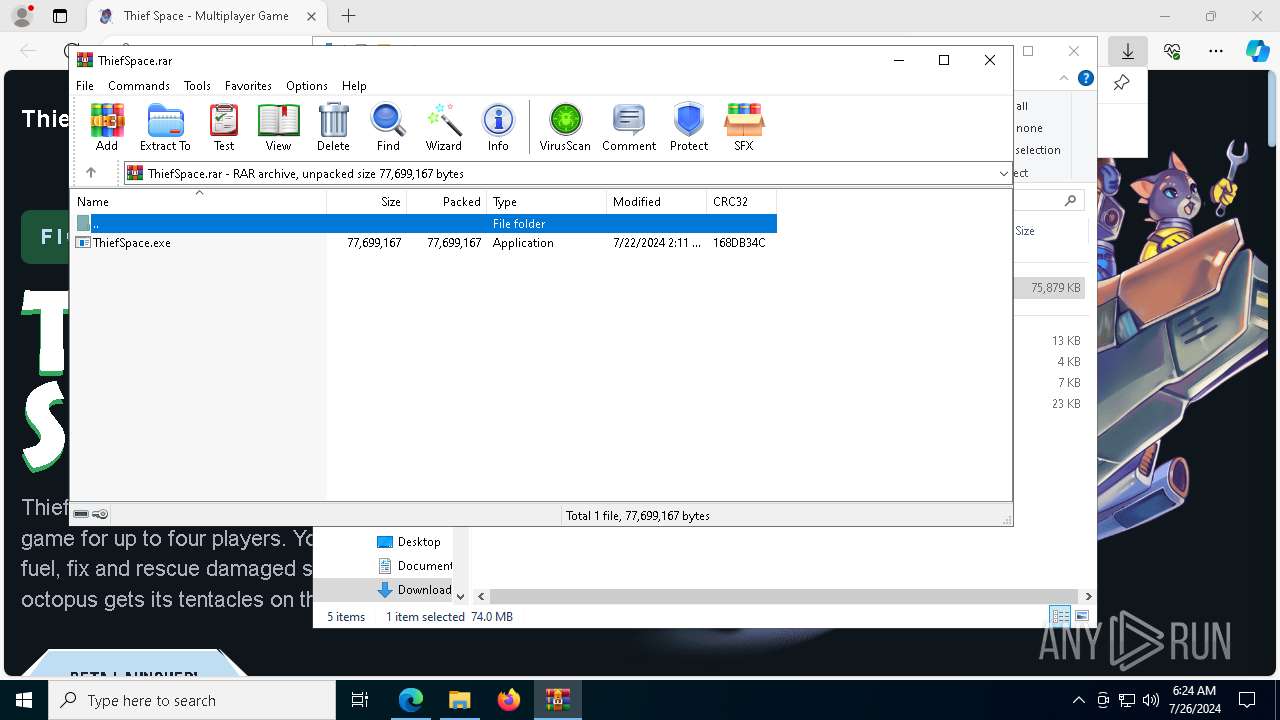The height and width of the screenshot is (720, 1280).
Task: Launch the Wizard wand tool
Action: coord(443,127)
